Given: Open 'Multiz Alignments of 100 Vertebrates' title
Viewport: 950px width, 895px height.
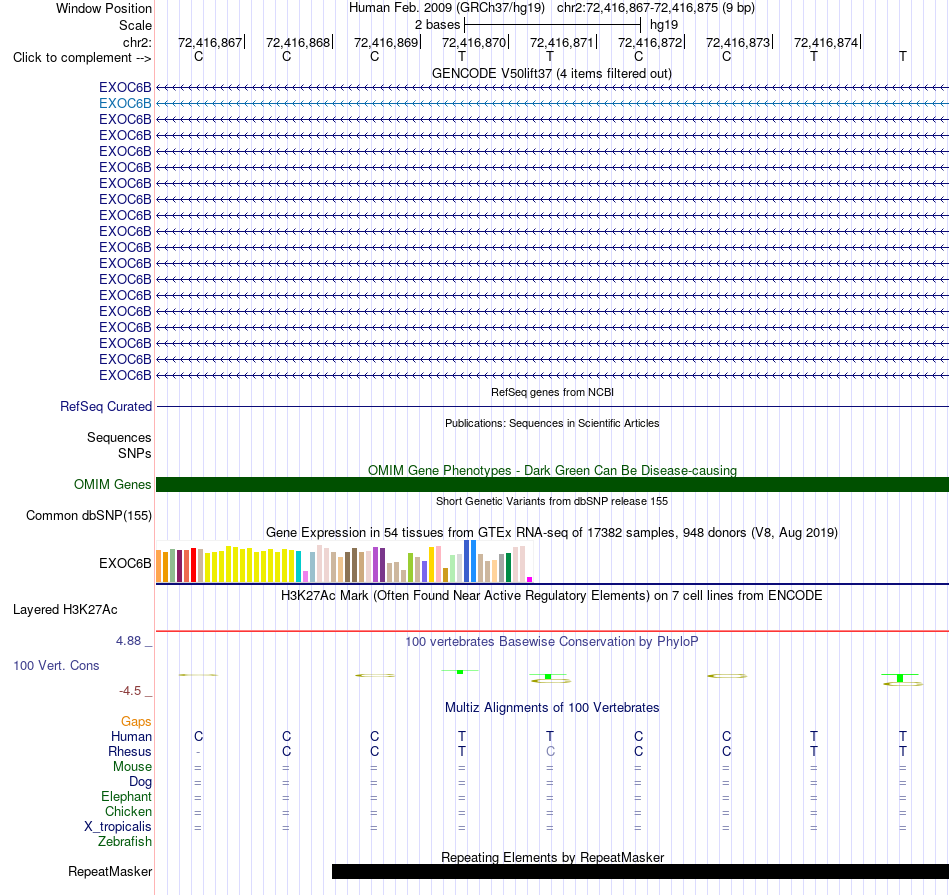Looking at the screenshot, I should point(552,708).
